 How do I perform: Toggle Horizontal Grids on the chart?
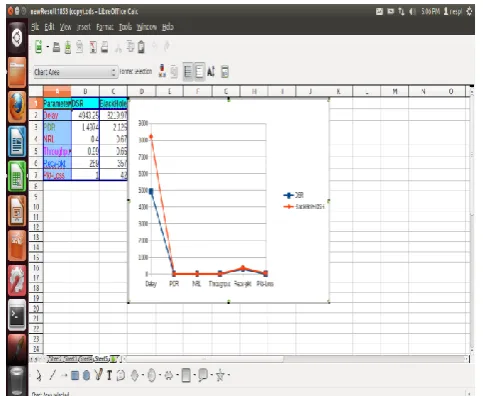[x=188, y=71]
